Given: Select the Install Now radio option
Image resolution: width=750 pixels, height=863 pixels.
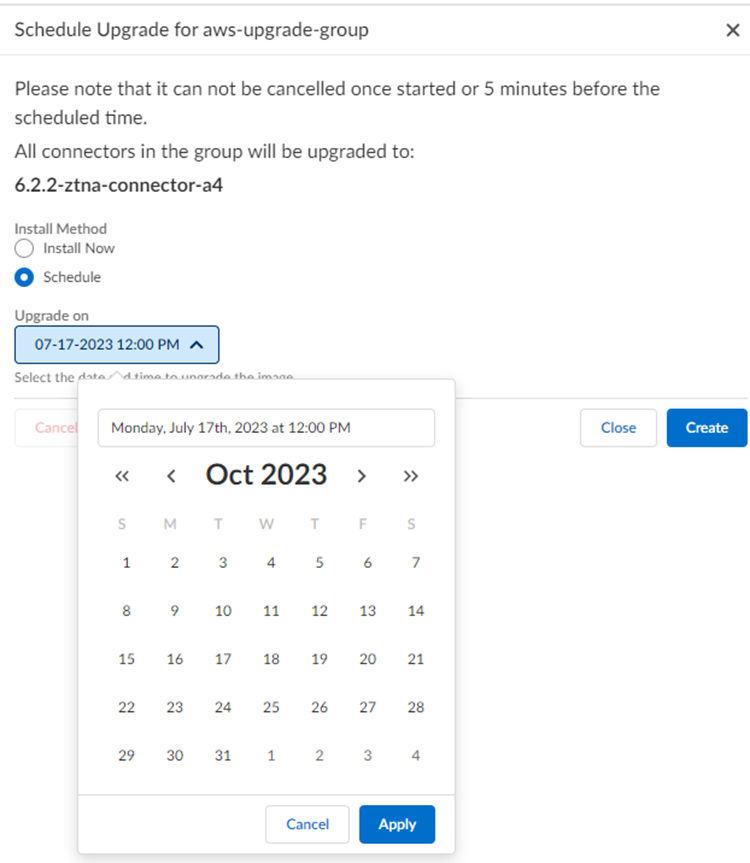Looking at the screenshot, I should coord(25,249).
